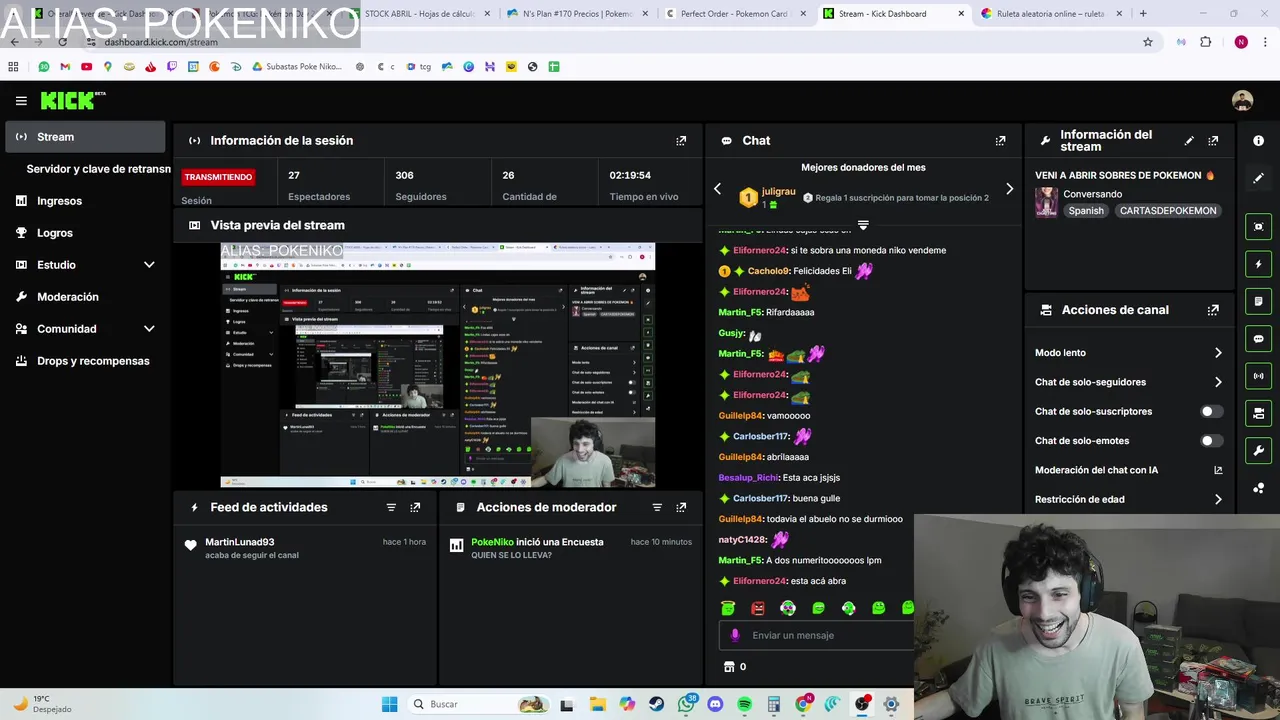The height and width of the screenshot is (720, 1280).
Task: Pop out the Feed de actividades panel
Action: click(x=415, y=508)
